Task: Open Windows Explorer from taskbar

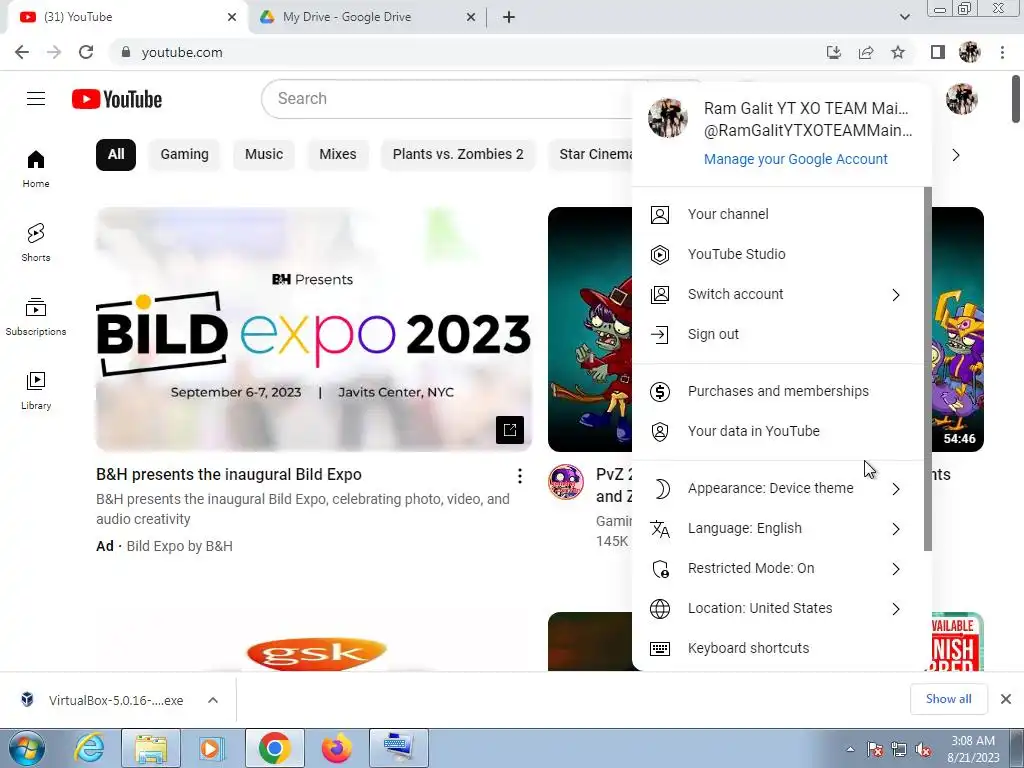Action: pos(151,748)
